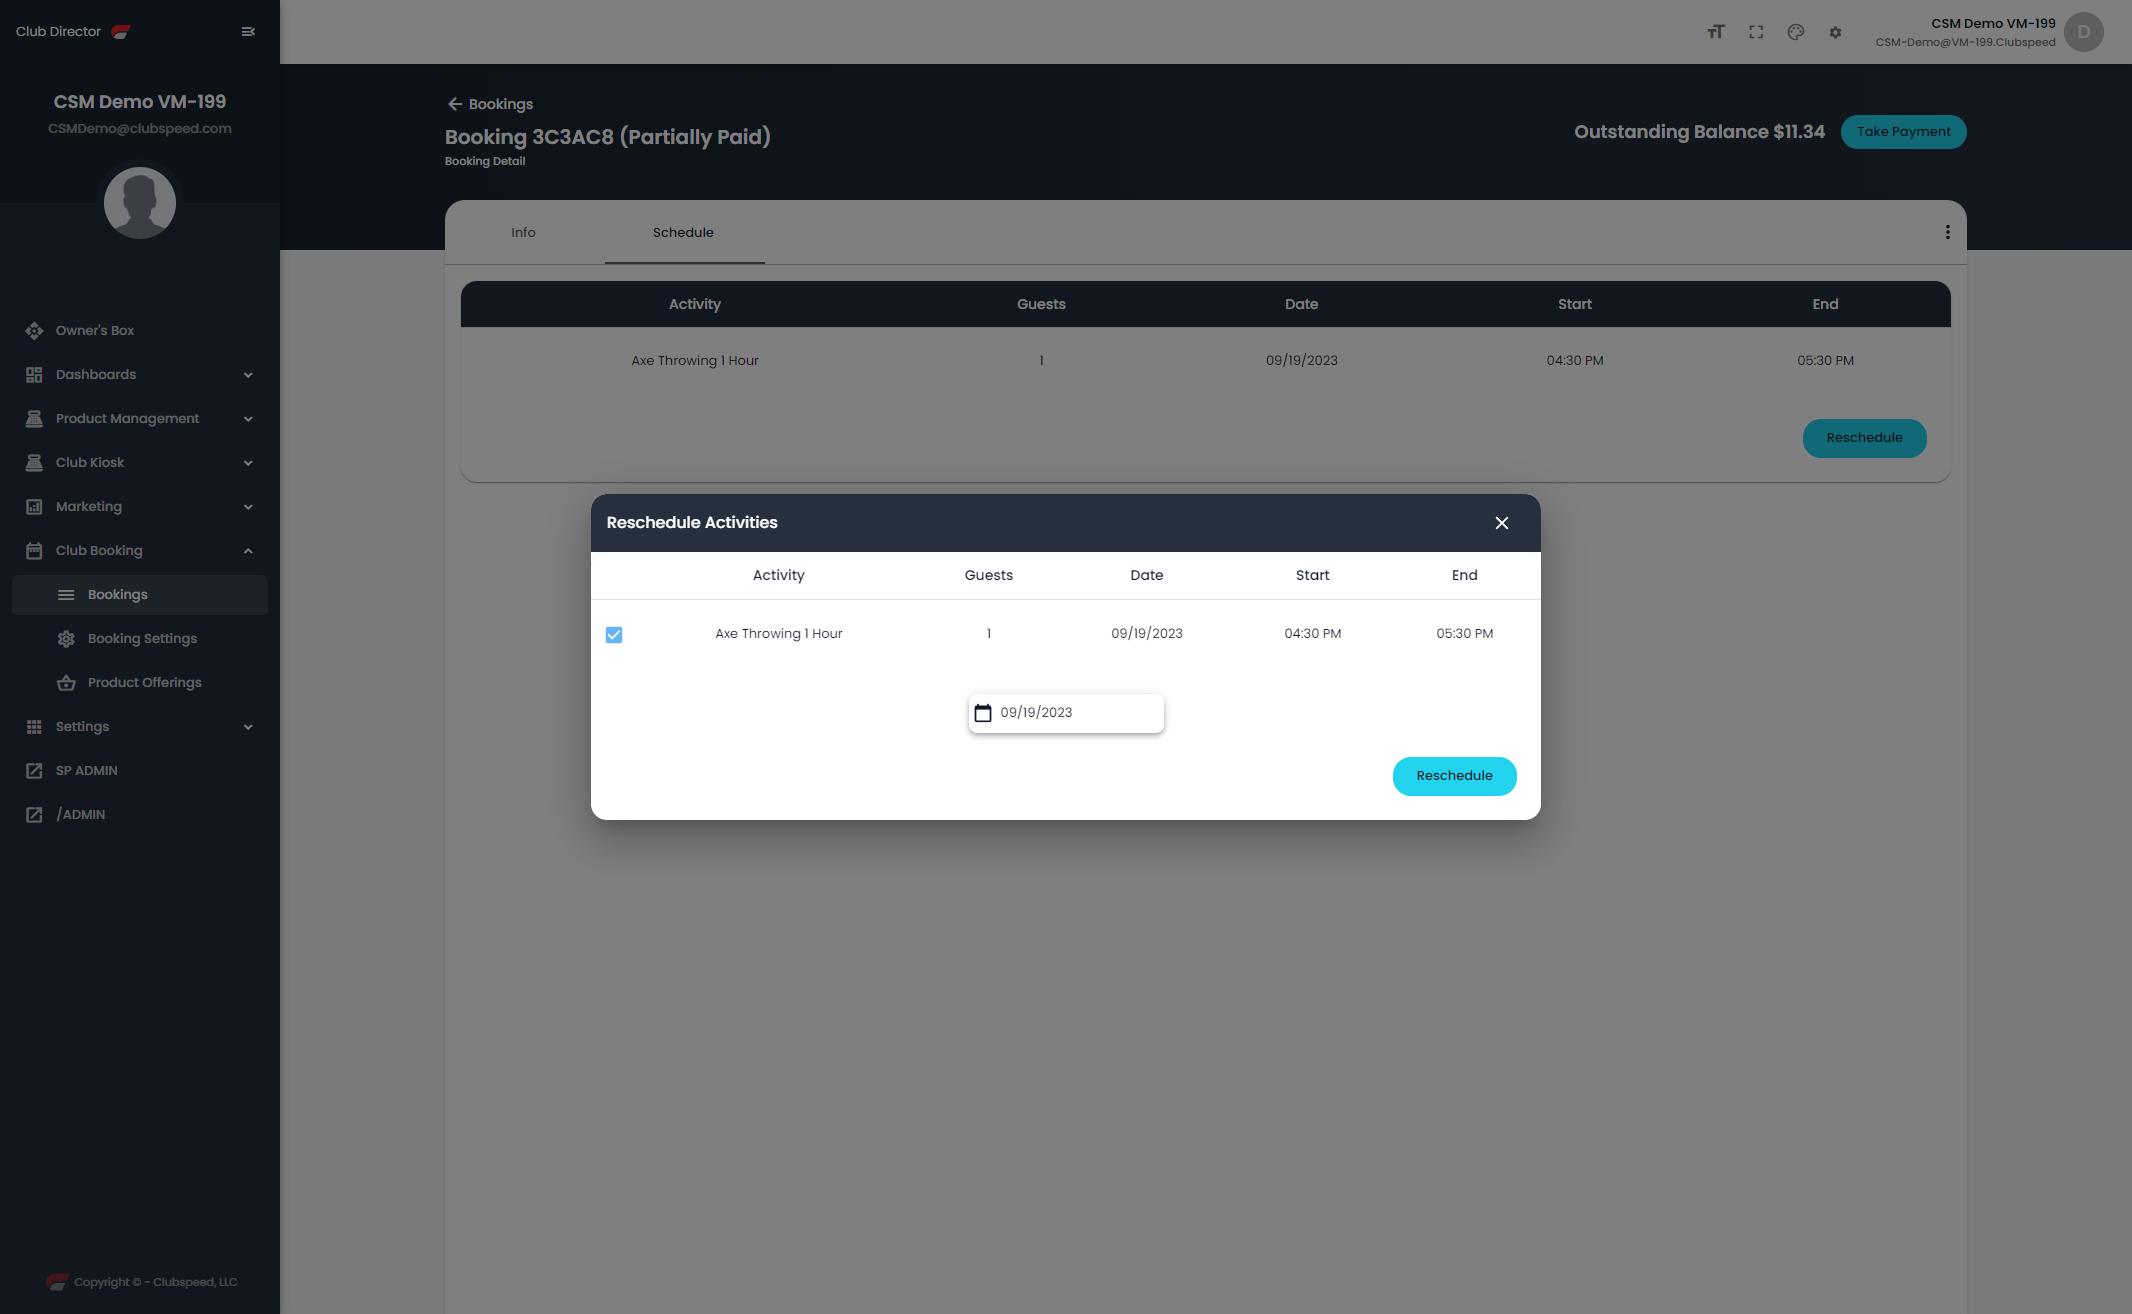Click the Bookings list icon in sidebar

[66, 595]
